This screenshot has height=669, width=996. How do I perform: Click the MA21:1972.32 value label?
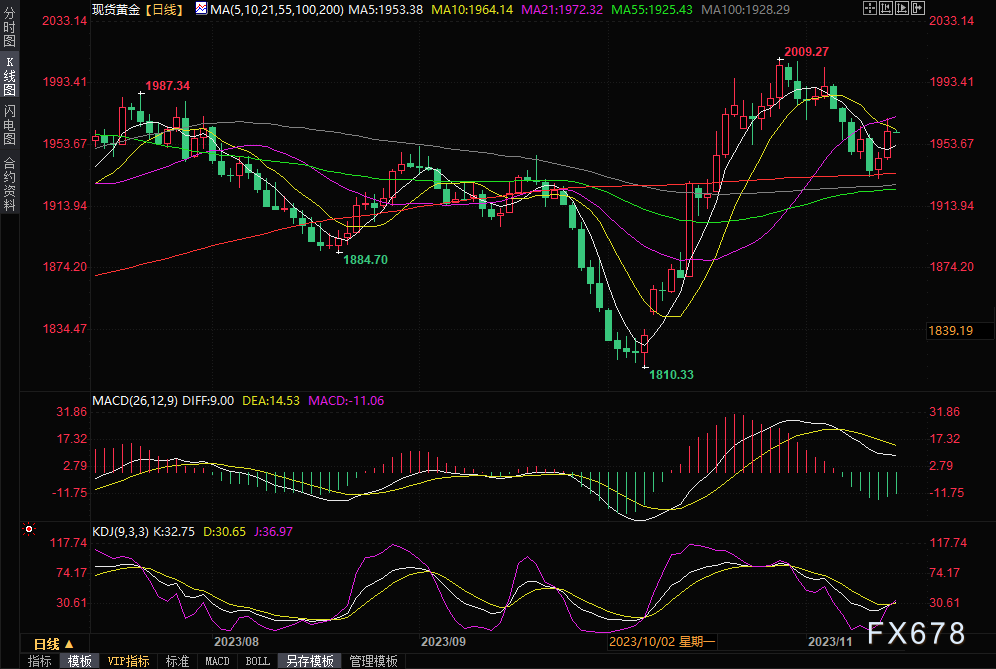click(562, 10)
